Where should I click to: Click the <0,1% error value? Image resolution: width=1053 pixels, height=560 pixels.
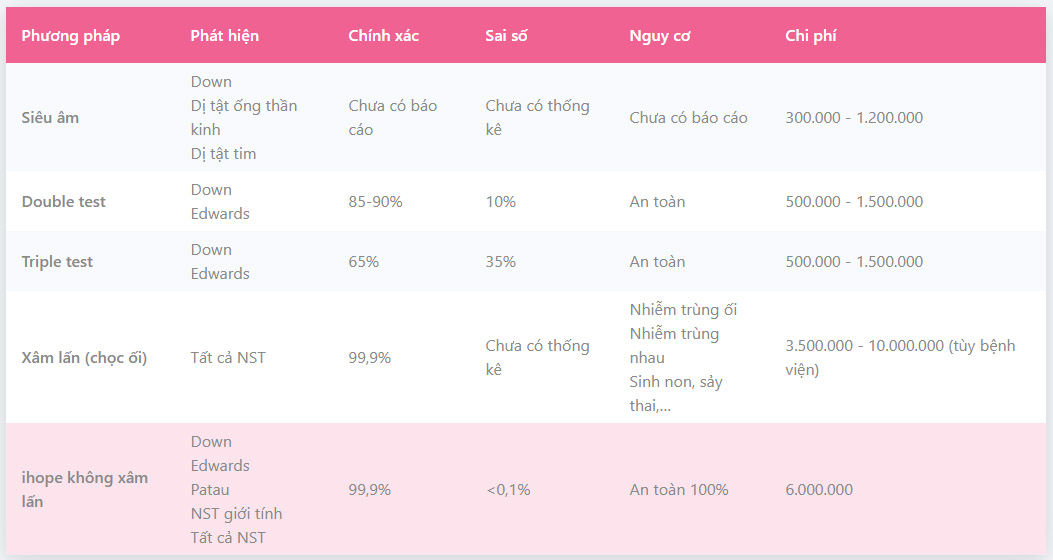pyautogui.click(x=508, y=490)
